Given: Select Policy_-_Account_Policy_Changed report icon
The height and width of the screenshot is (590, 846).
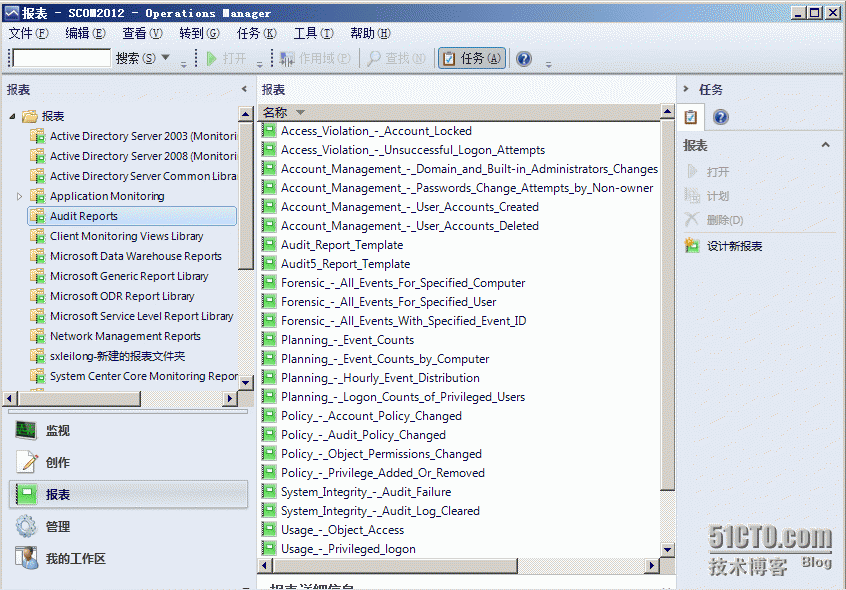Looking at the screenshot, I should point(269,416).
